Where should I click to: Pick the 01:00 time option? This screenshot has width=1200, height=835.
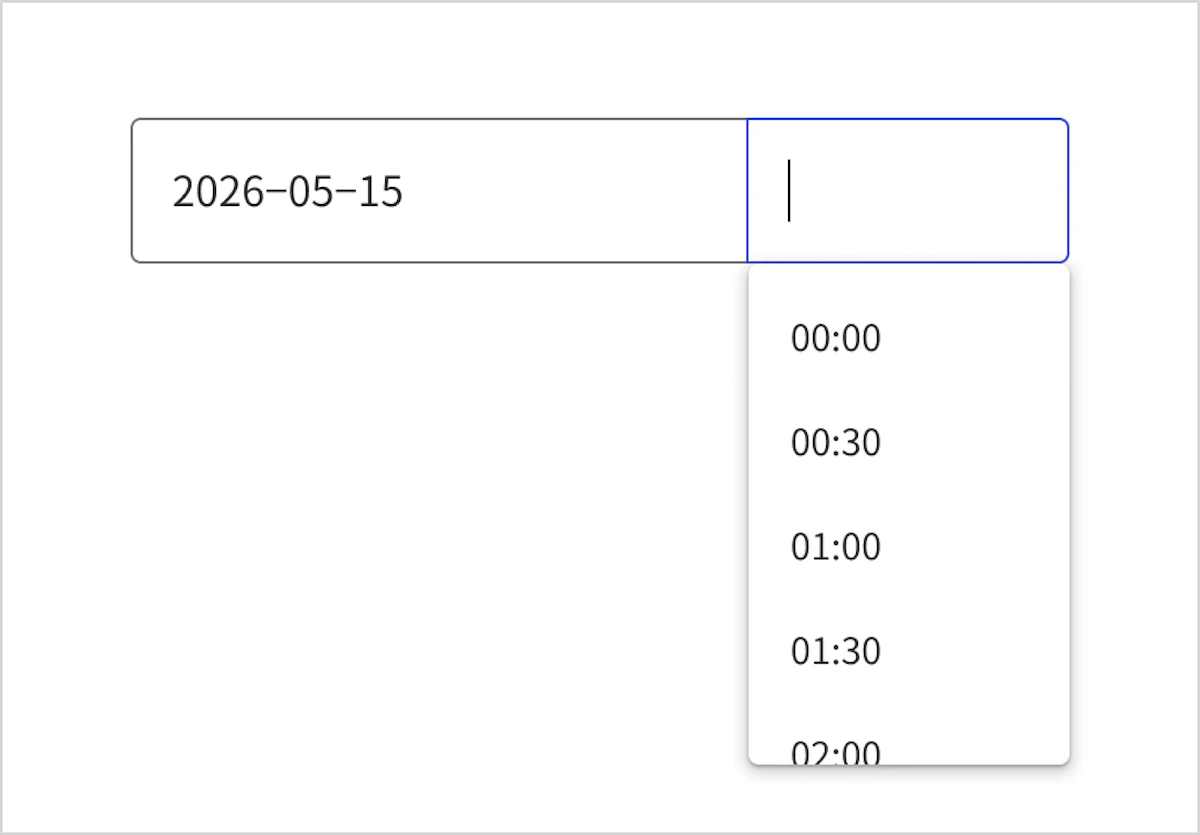908,546
